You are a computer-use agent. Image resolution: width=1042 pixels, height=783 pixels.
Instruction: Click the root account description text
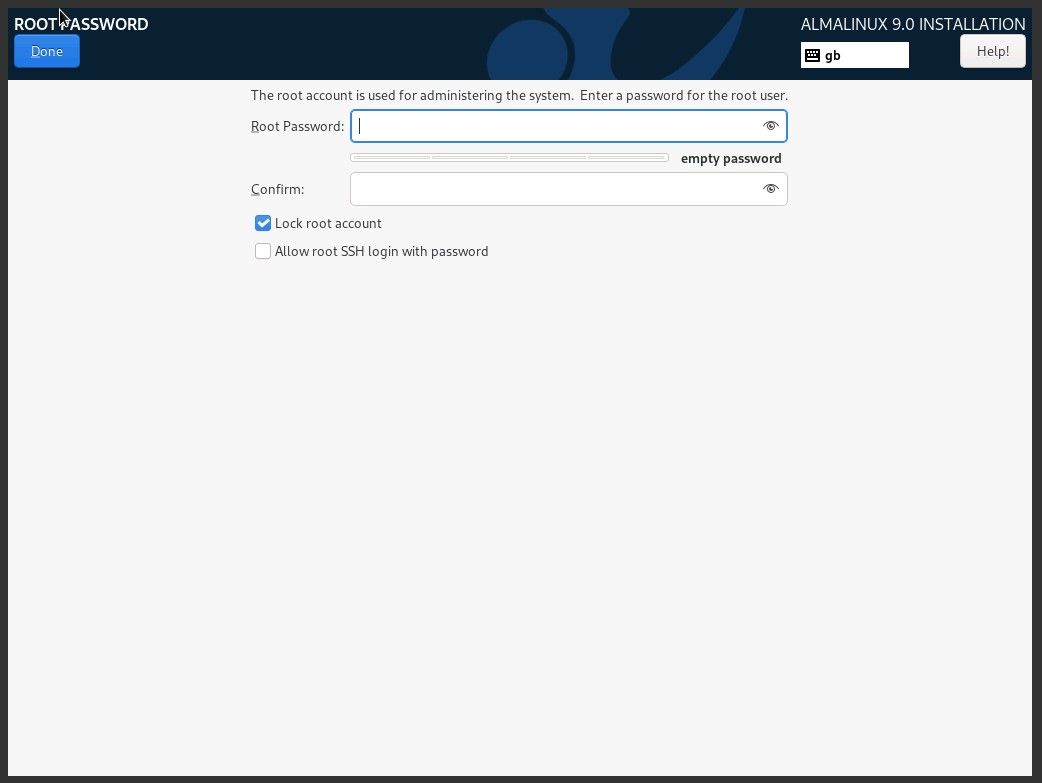pyautogui.click(x=519, y=95)
